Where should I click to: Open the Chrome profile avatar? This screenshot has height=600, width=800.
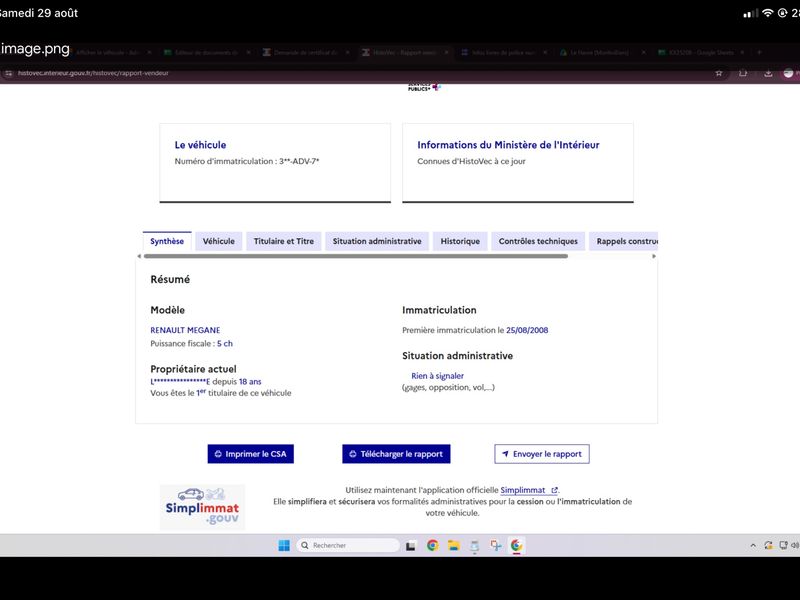coord(789,73)
